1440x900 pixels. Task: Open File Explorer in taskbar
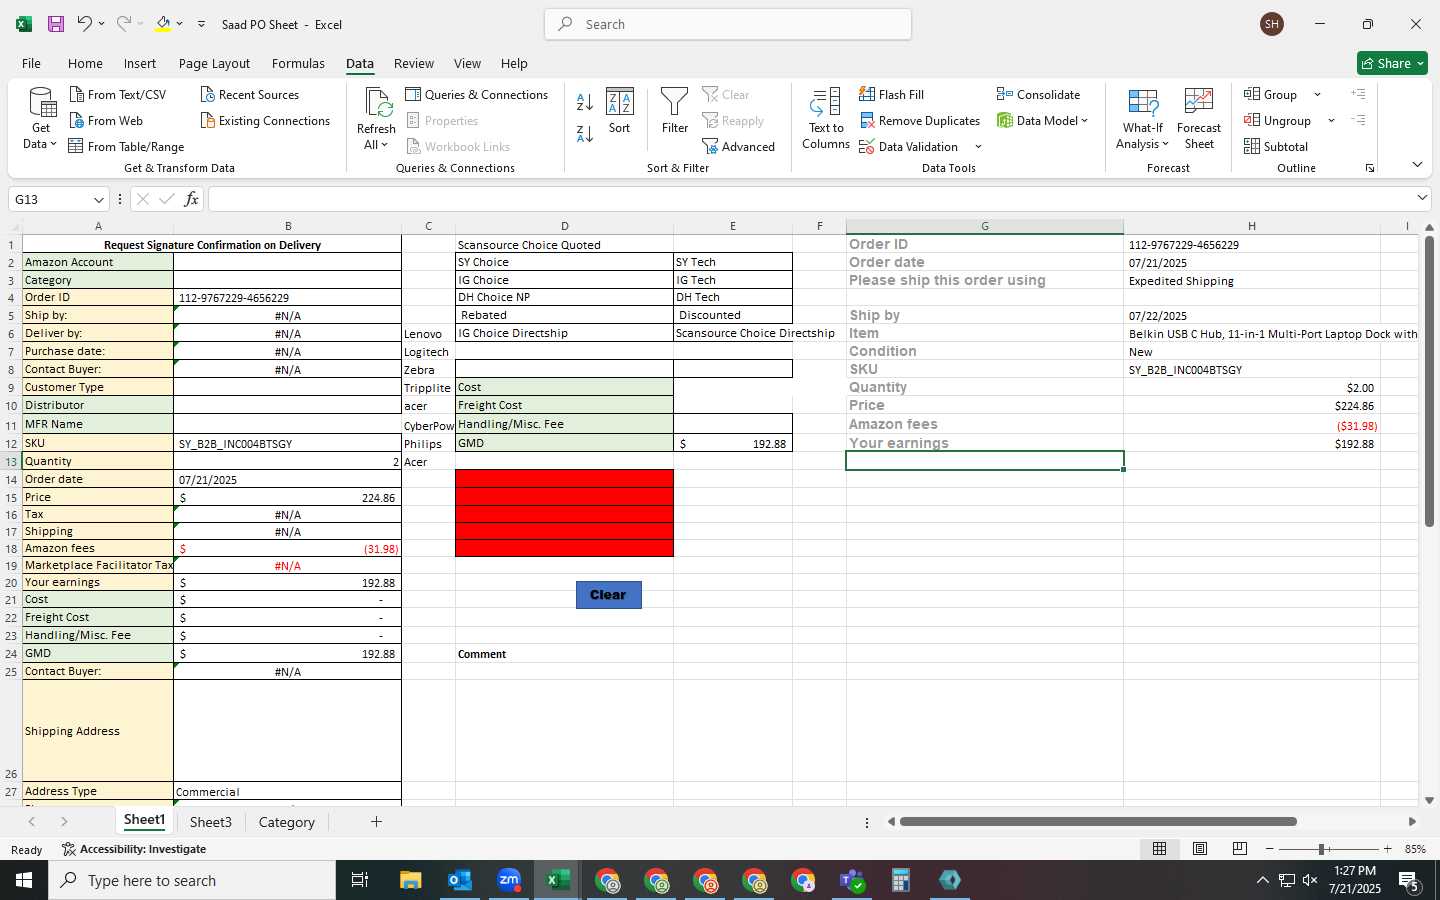[411, 880]
